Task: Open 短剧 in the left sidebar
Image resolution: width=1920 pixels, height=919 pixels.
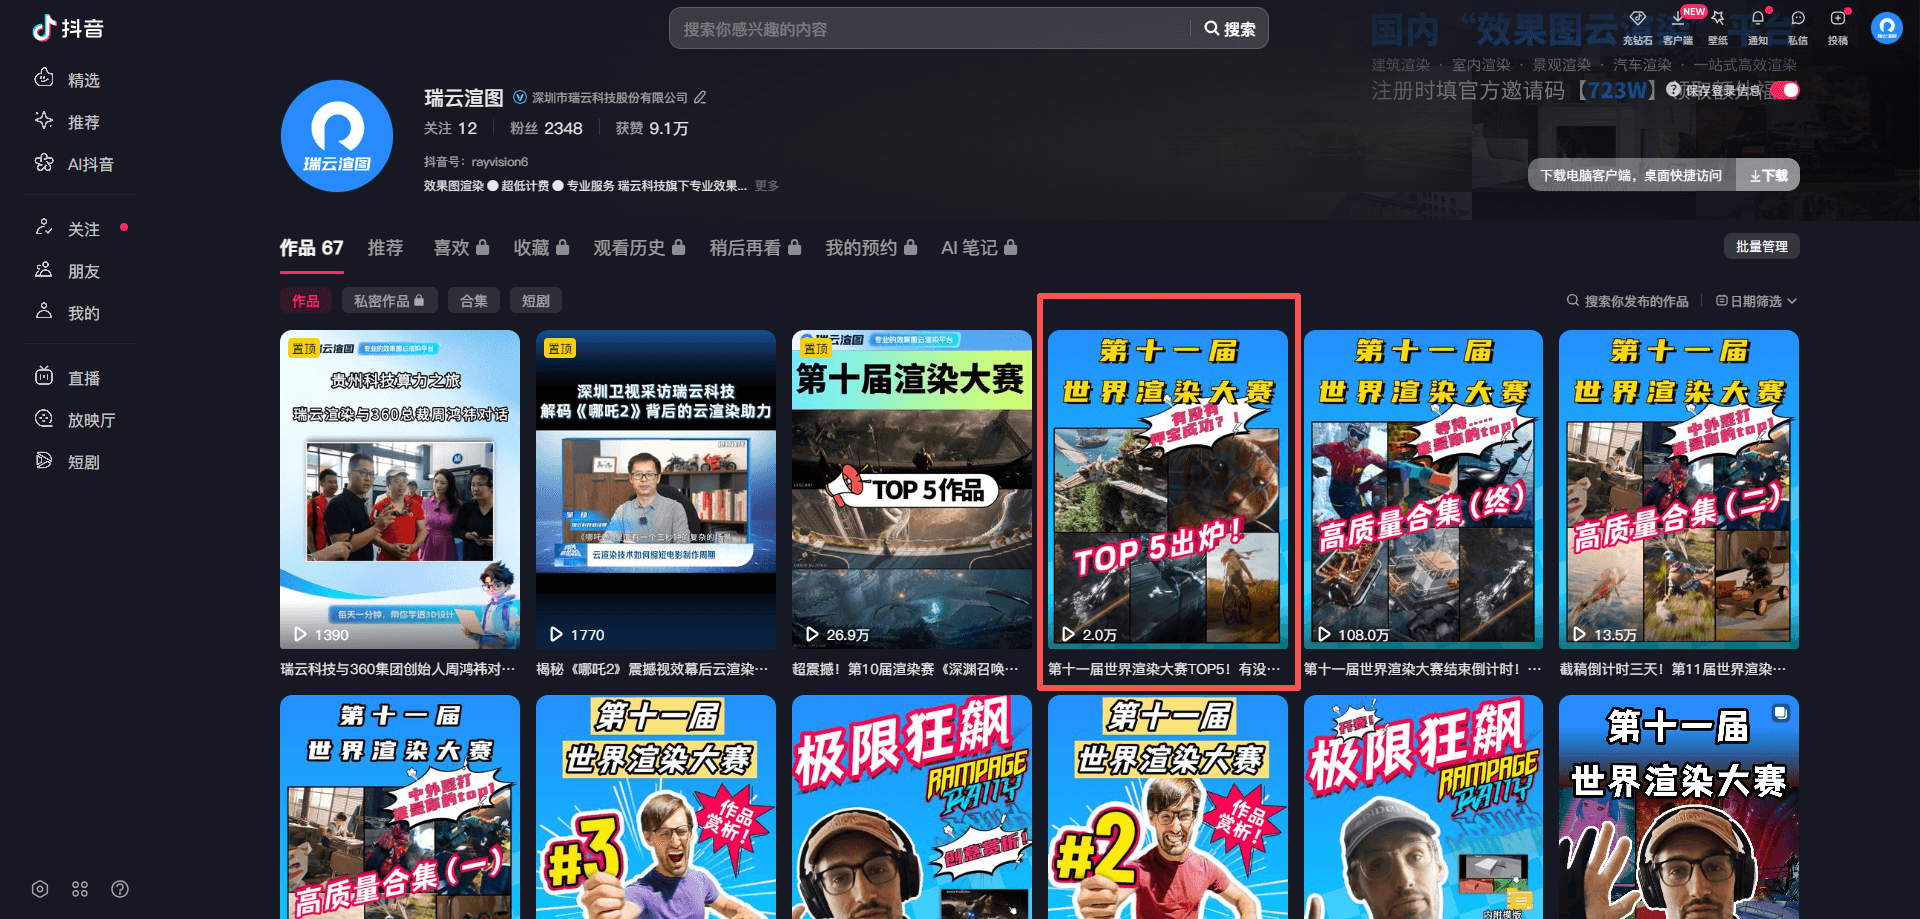Action: (68, 462)
